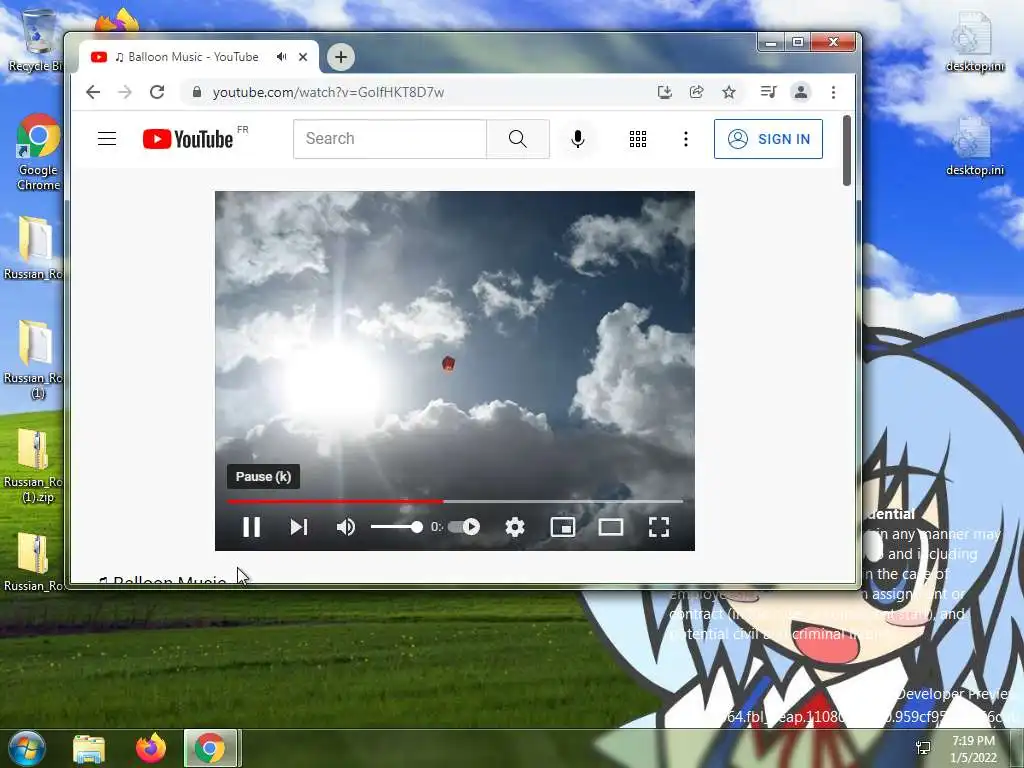
Task: View site info via lock icon
Action: click(x=197, y=92)
